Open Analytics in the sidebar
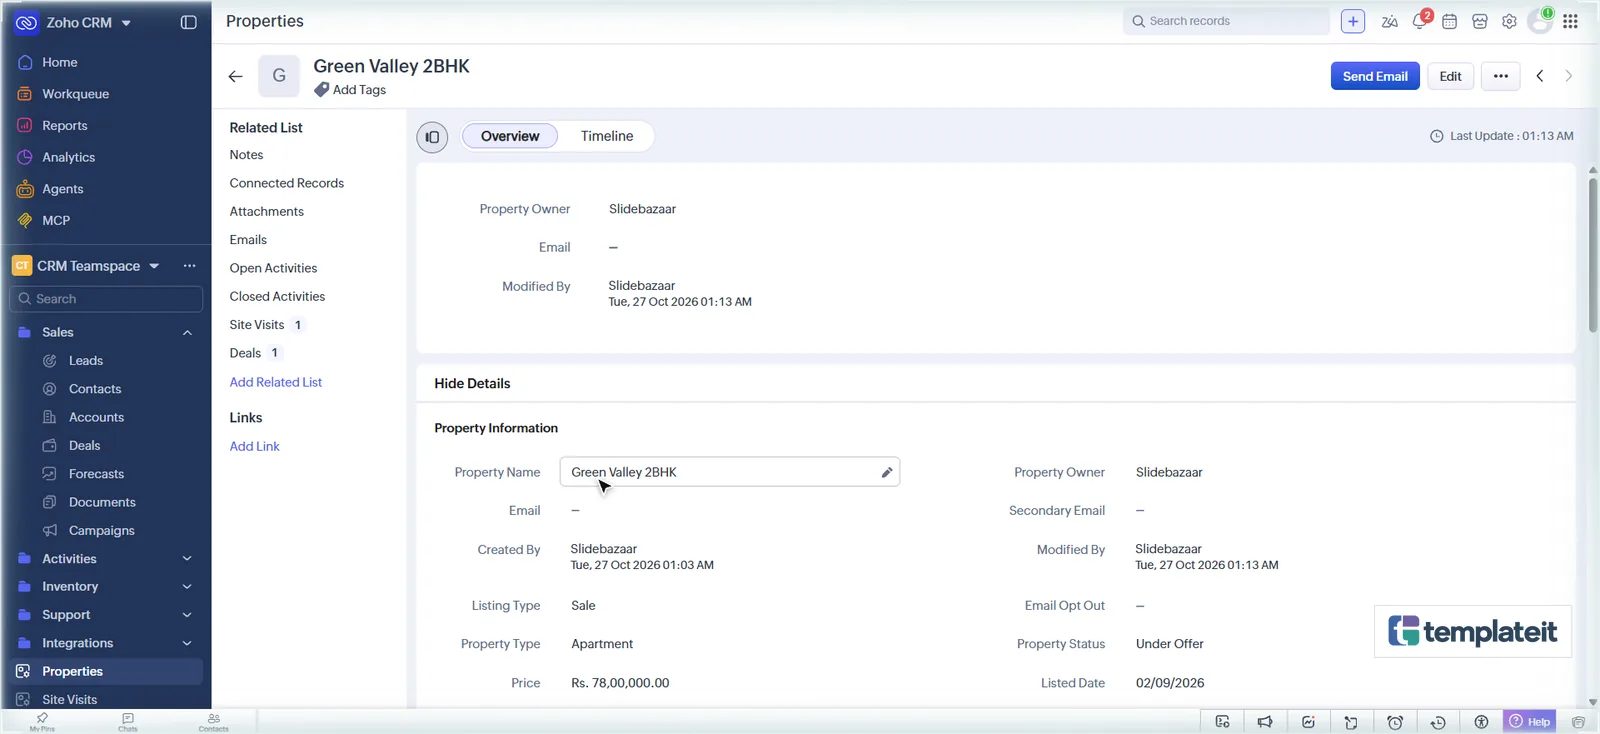 tap(68, 157)
